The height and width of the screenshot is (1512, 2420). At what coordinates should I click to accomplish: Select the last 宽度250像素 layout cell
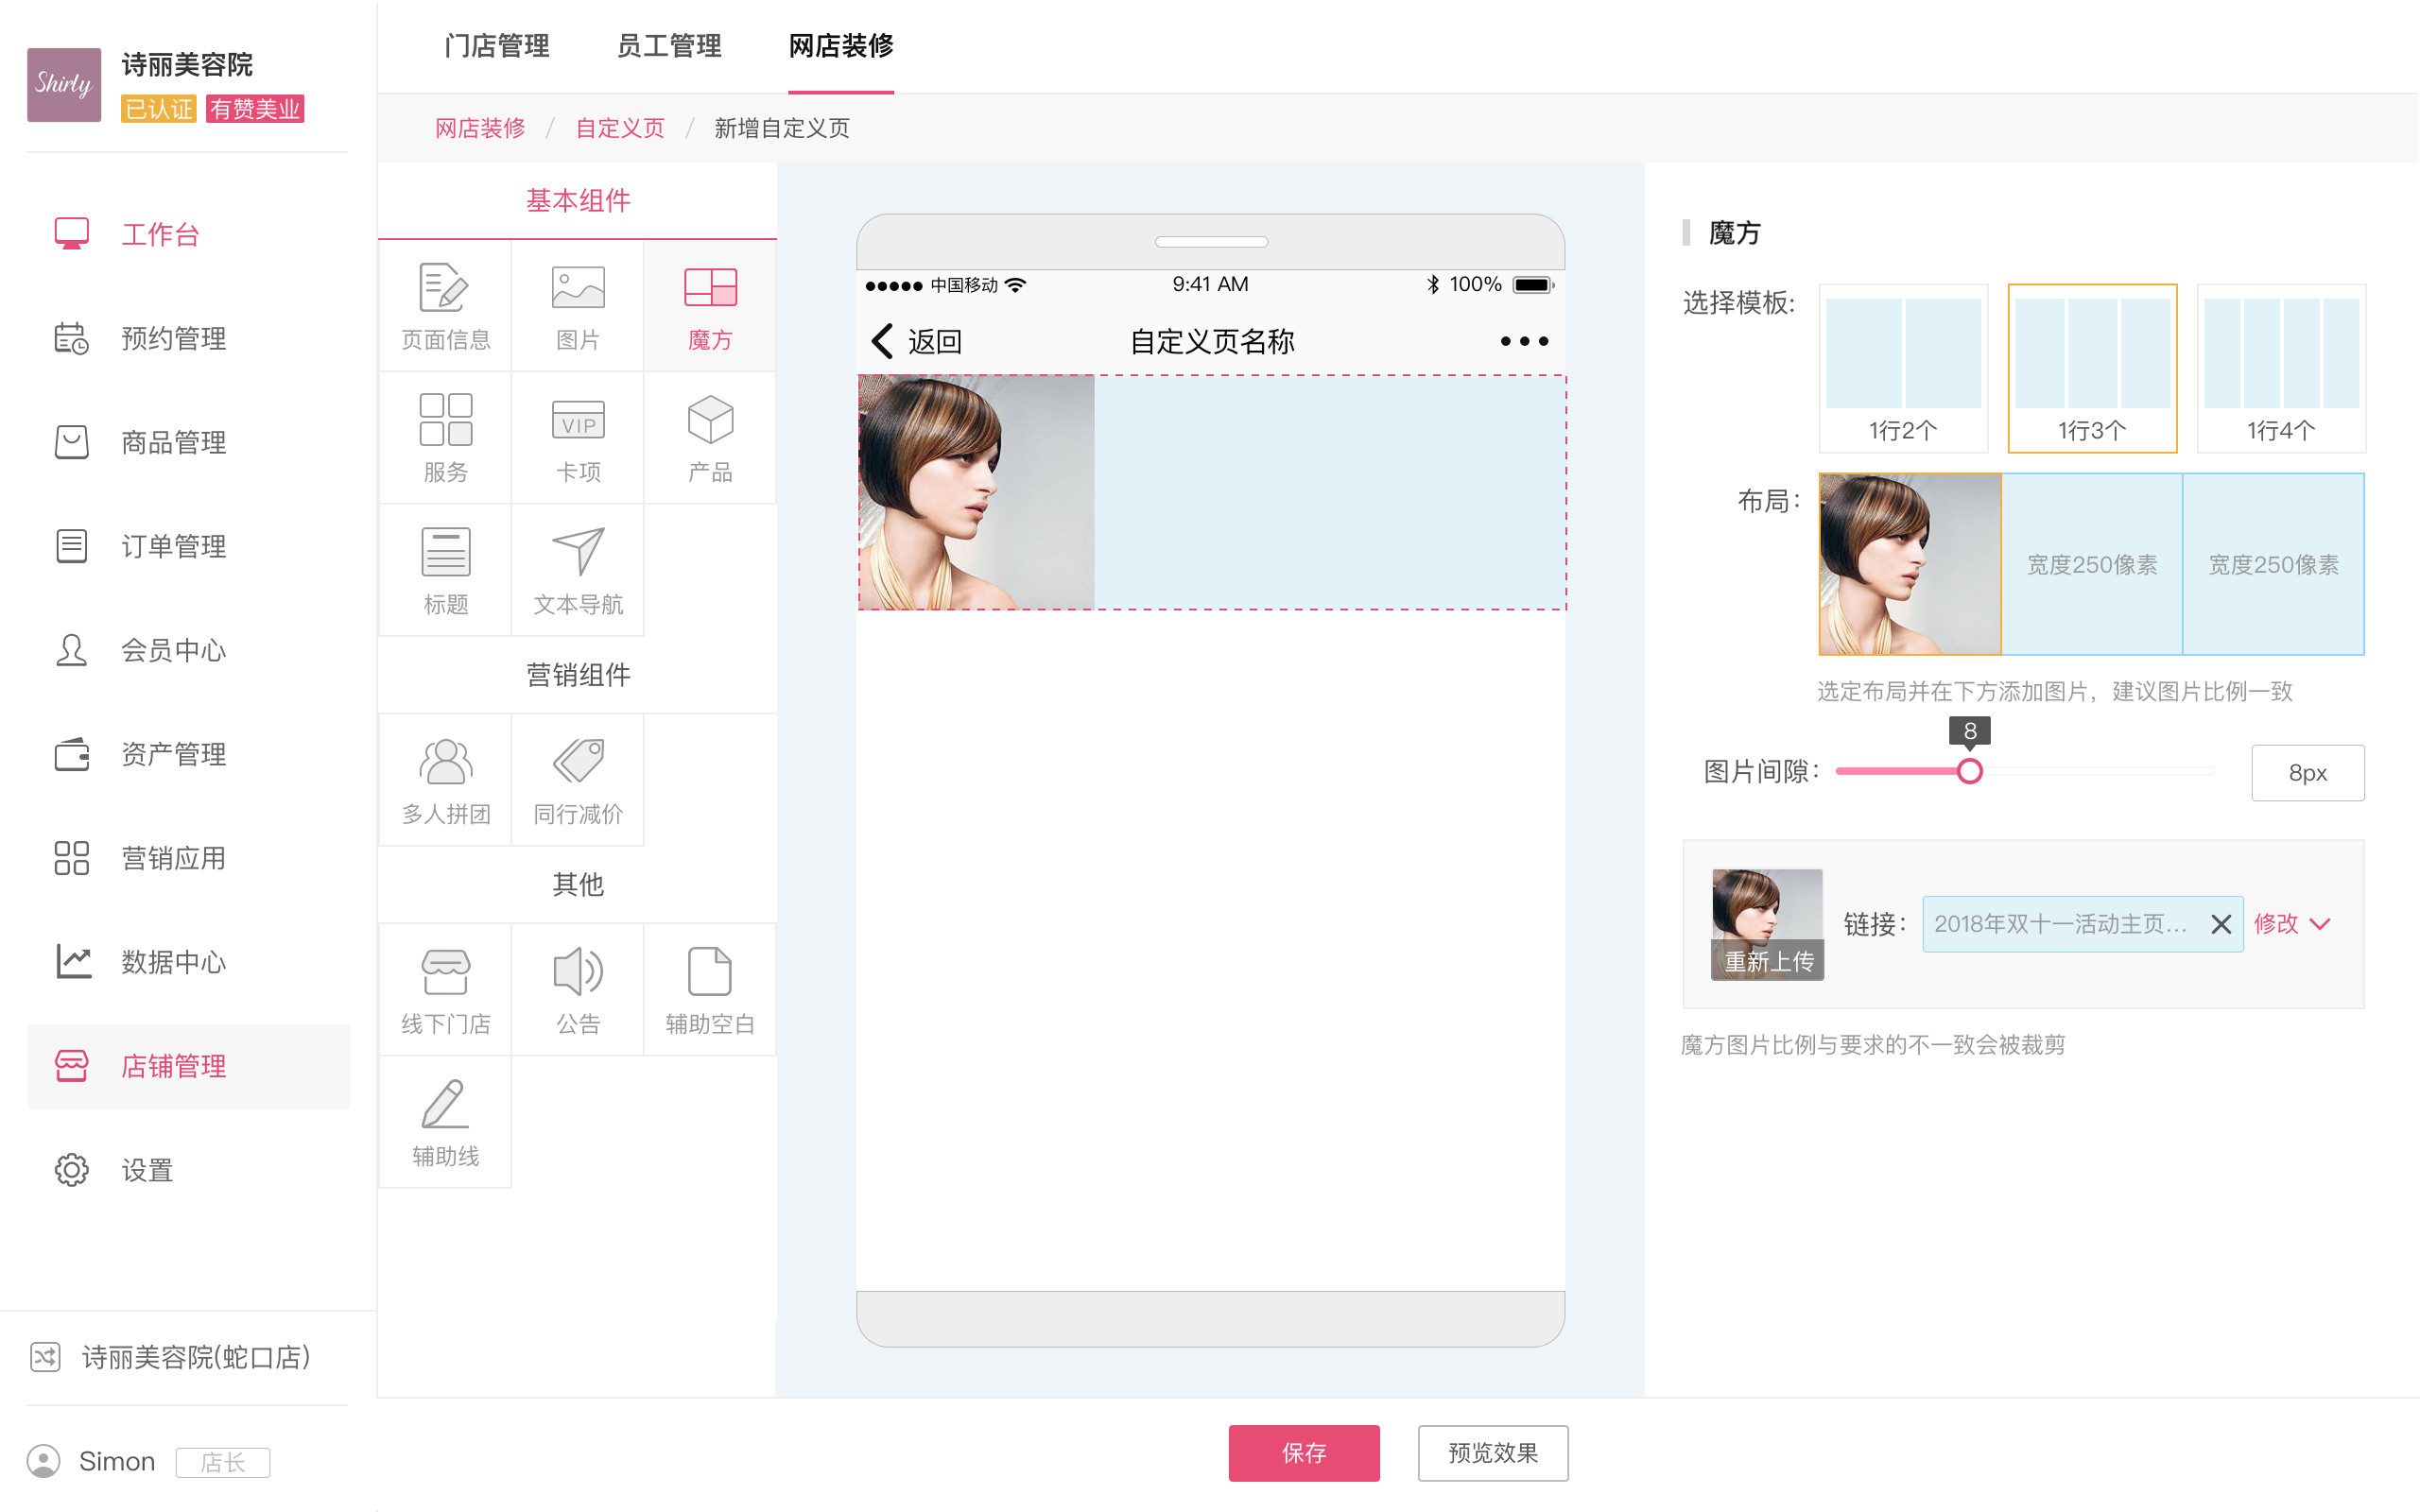coord(2274,564)
